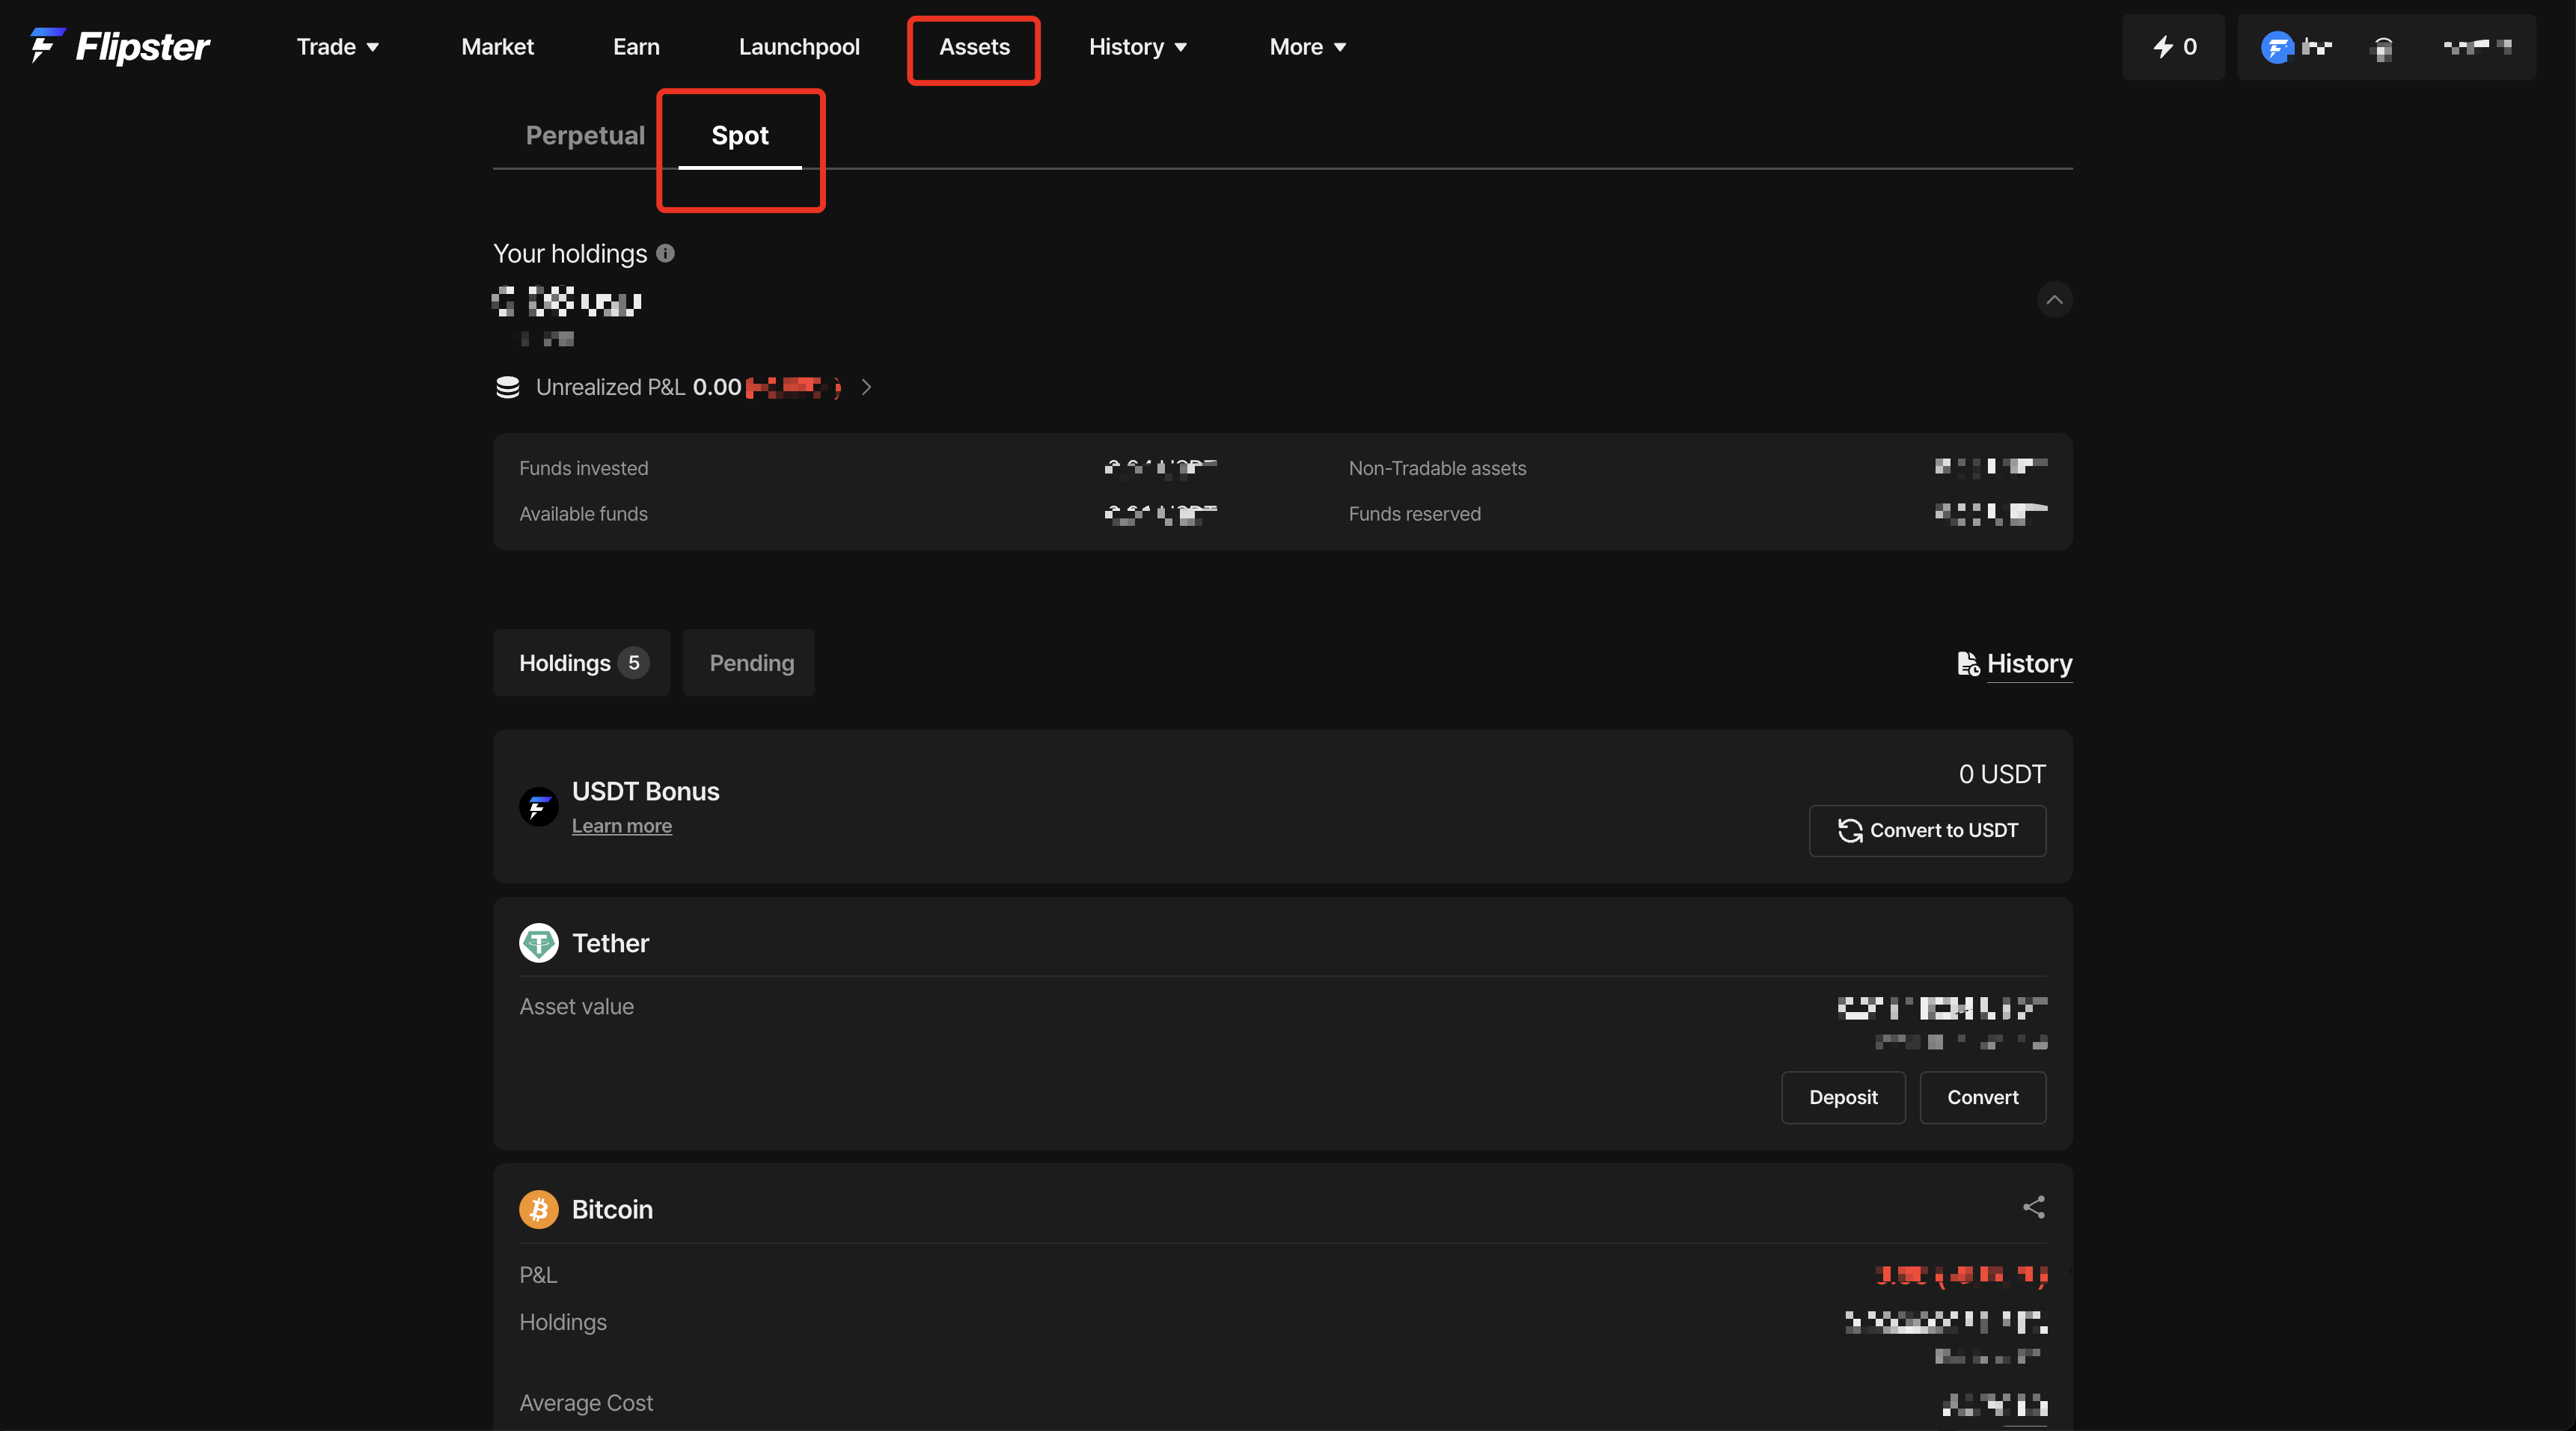The width and height of the screenshot is (2576, 1431).
Task: Click the Bitcoin Holdings label
Action: tap(563, 1322)
